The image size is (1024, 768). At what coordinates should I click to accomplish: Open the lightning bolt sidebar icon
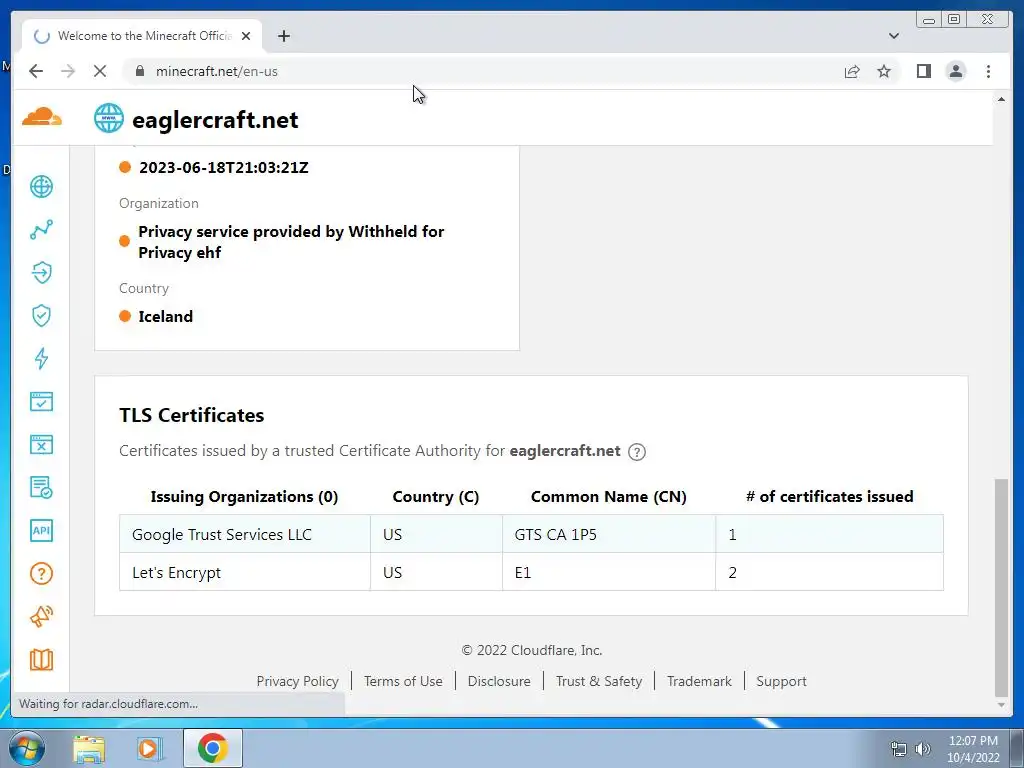click(41, 359)
